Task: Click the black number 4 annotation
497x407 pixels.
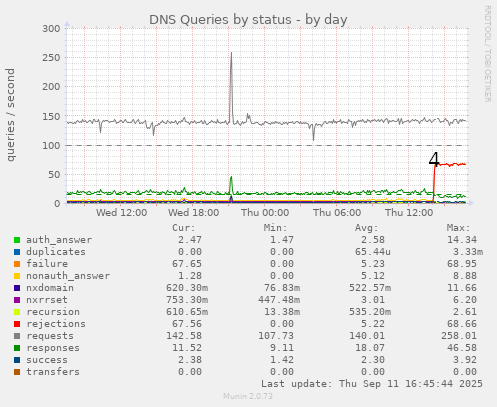Action: [x=434, y=160]
